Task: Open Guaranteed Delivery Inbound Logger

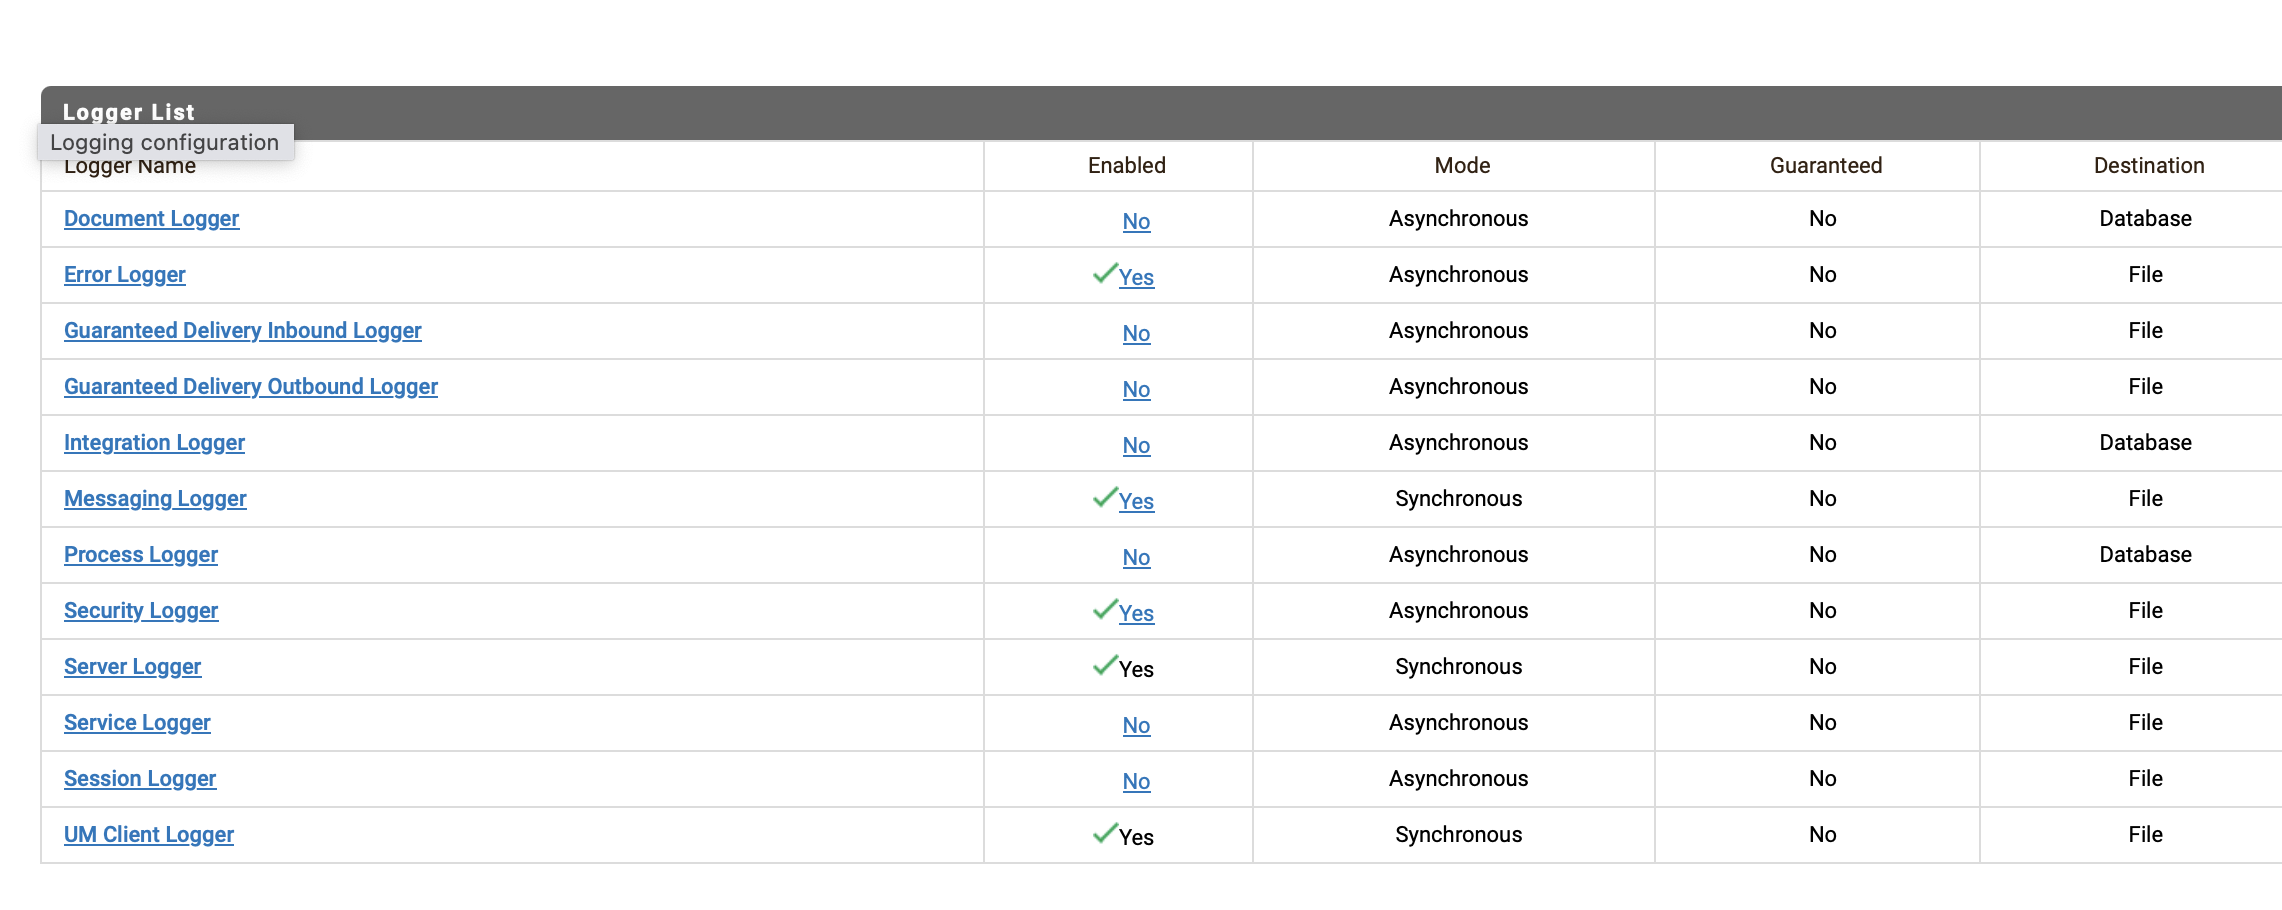Action: click(x=242, y=330)
